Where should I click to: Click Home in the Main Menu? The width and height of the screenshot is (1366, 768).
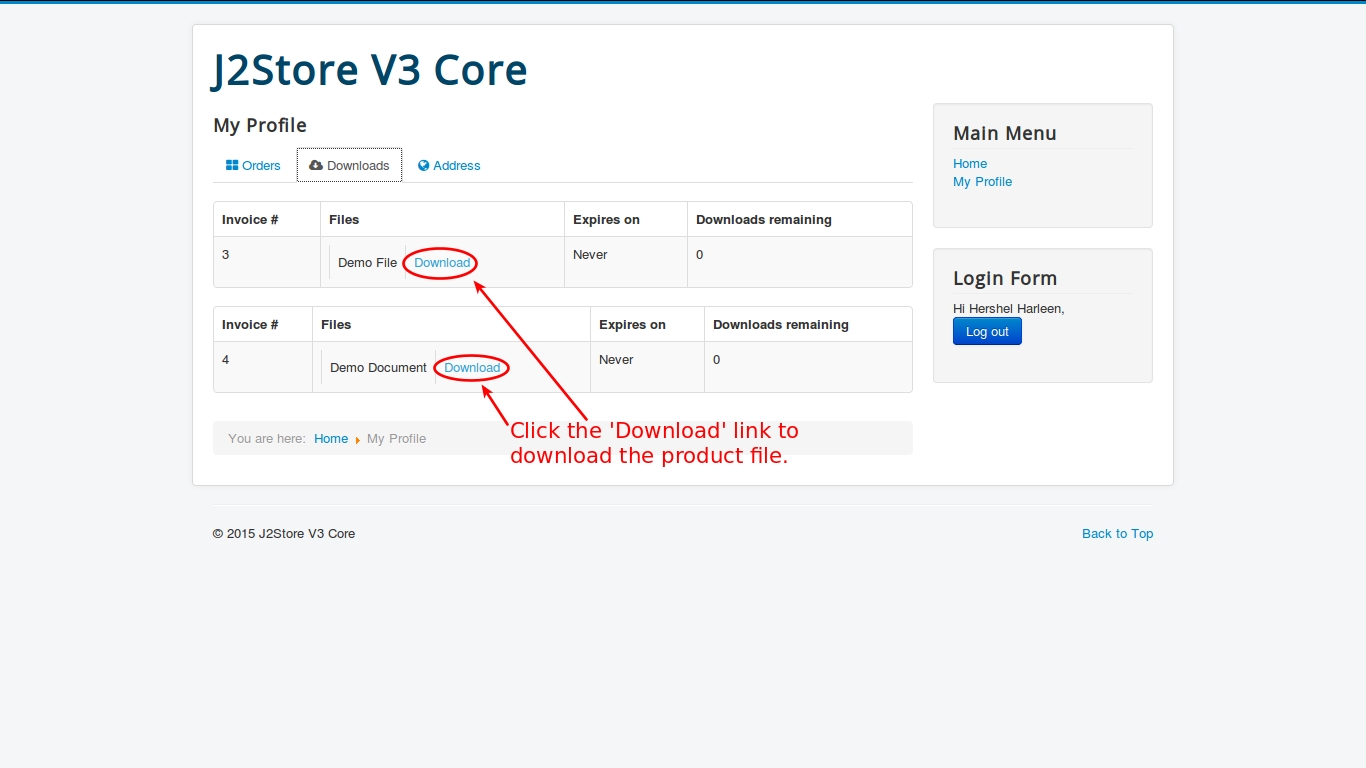(970, 164)
